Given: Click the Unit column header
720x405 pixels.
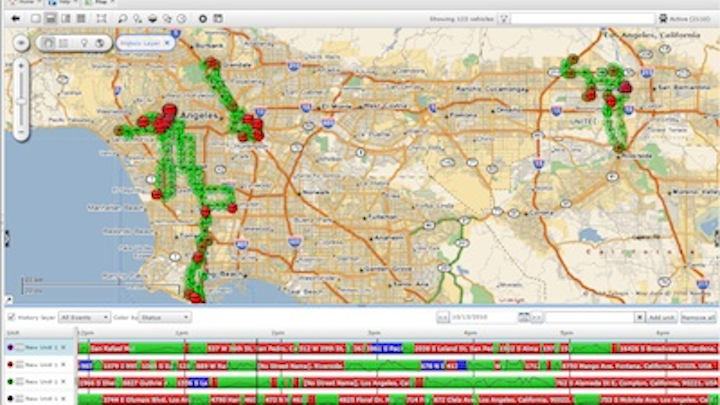Looking at the screenshot, I should point(13,332).
